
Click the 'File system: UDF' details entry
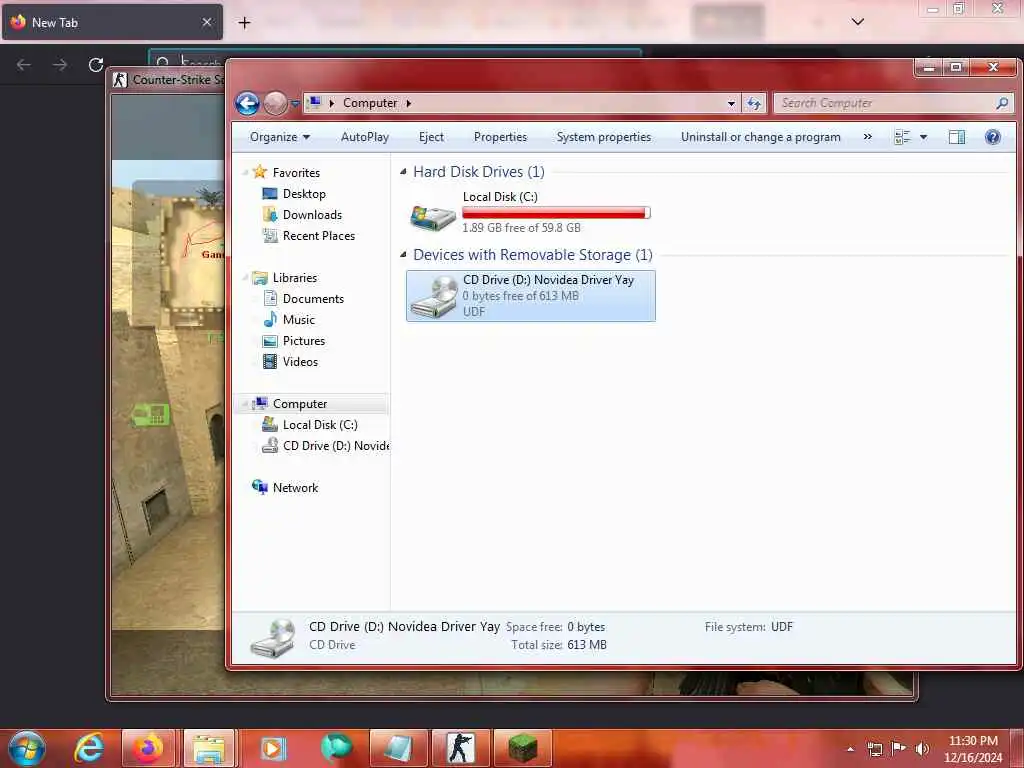tap(748, 627)
